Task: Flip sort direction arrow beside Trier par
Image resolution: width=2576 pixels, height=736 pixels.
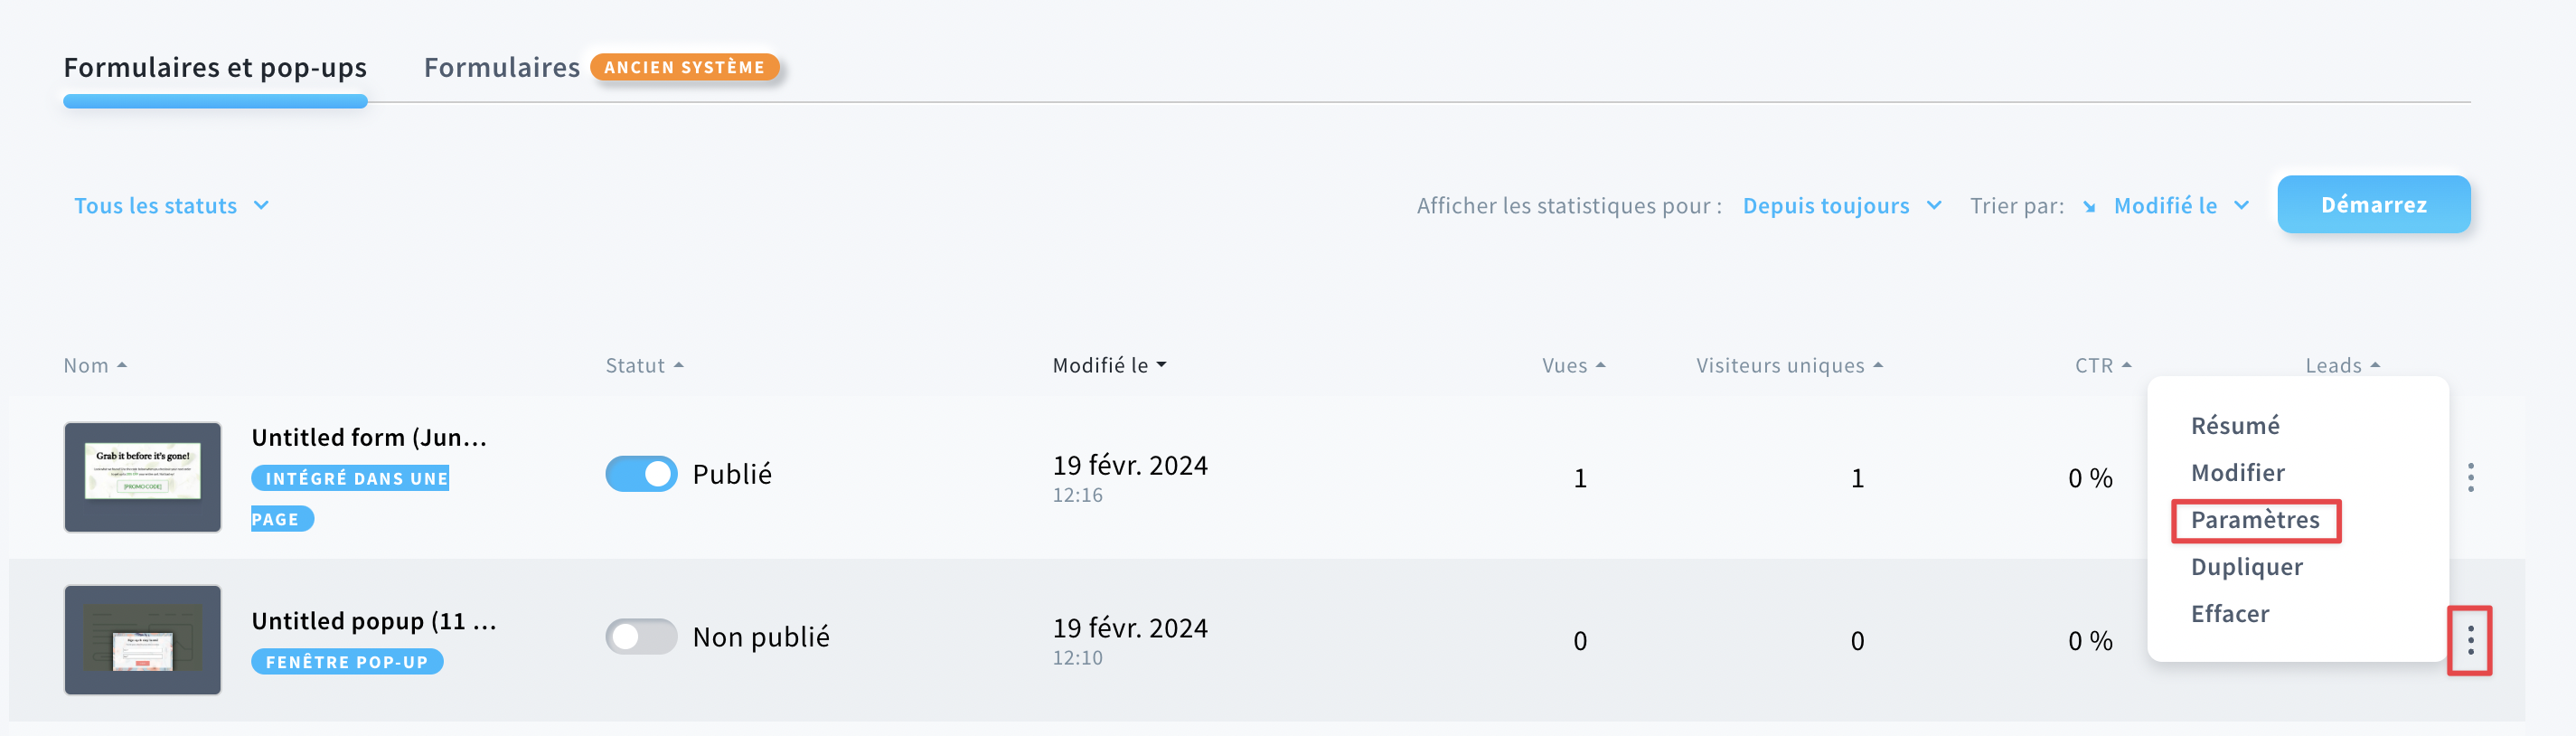Action: [2089, 207]
